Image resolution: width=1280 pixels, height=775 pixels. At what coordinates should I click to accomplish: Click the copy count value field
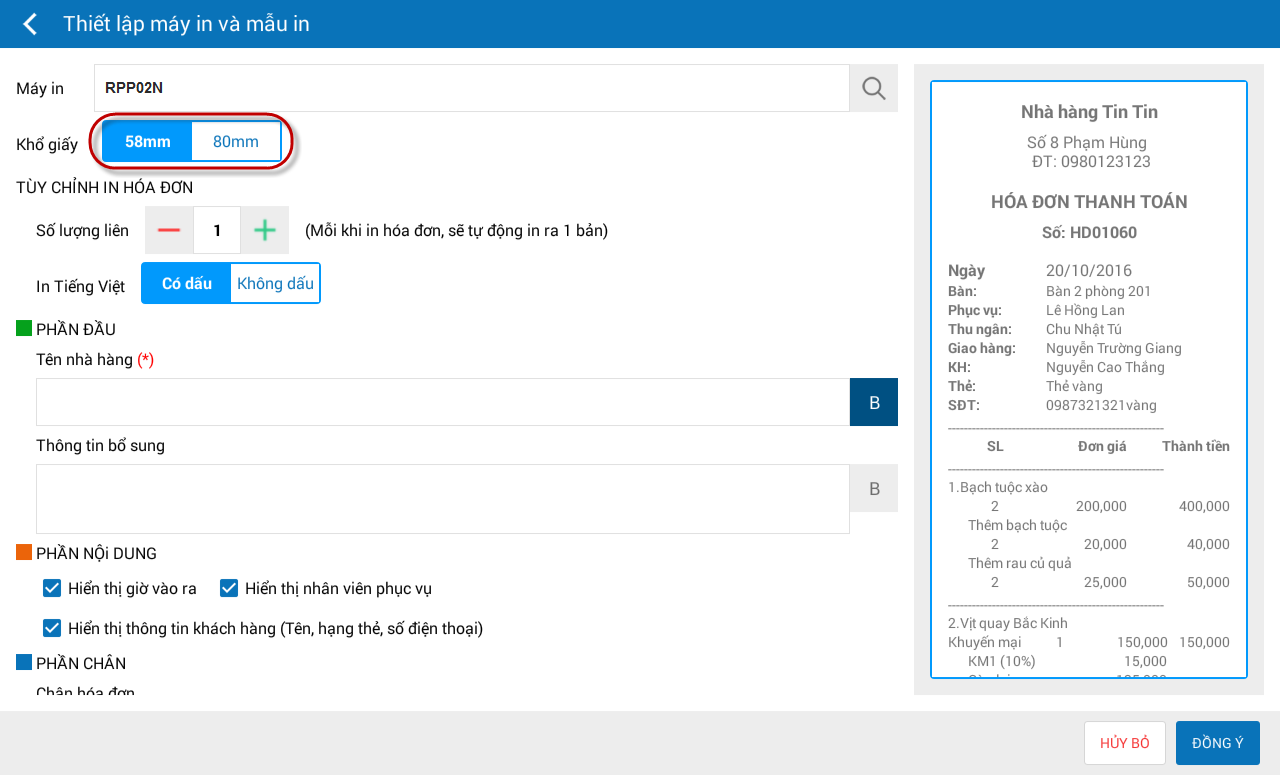tap(217, 230)
